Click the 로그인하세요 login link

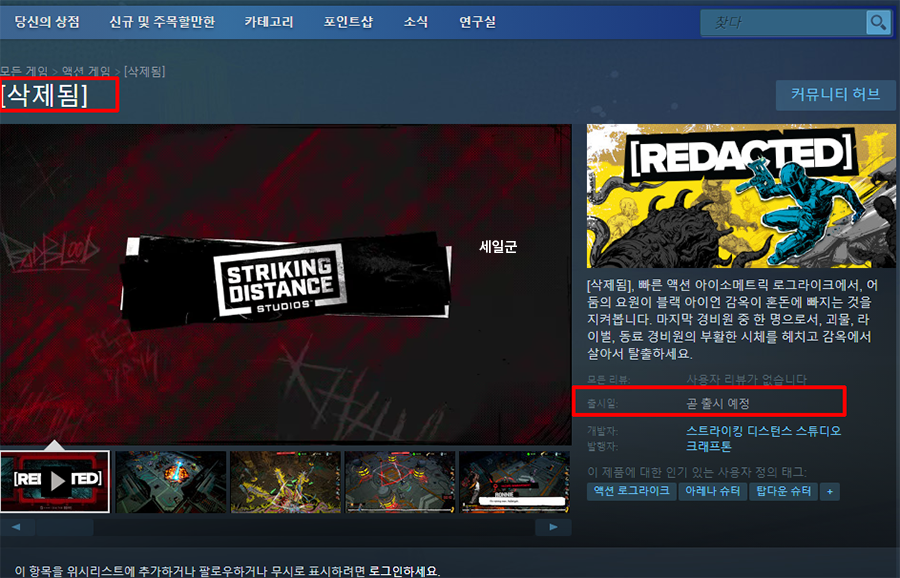(403, 571)
